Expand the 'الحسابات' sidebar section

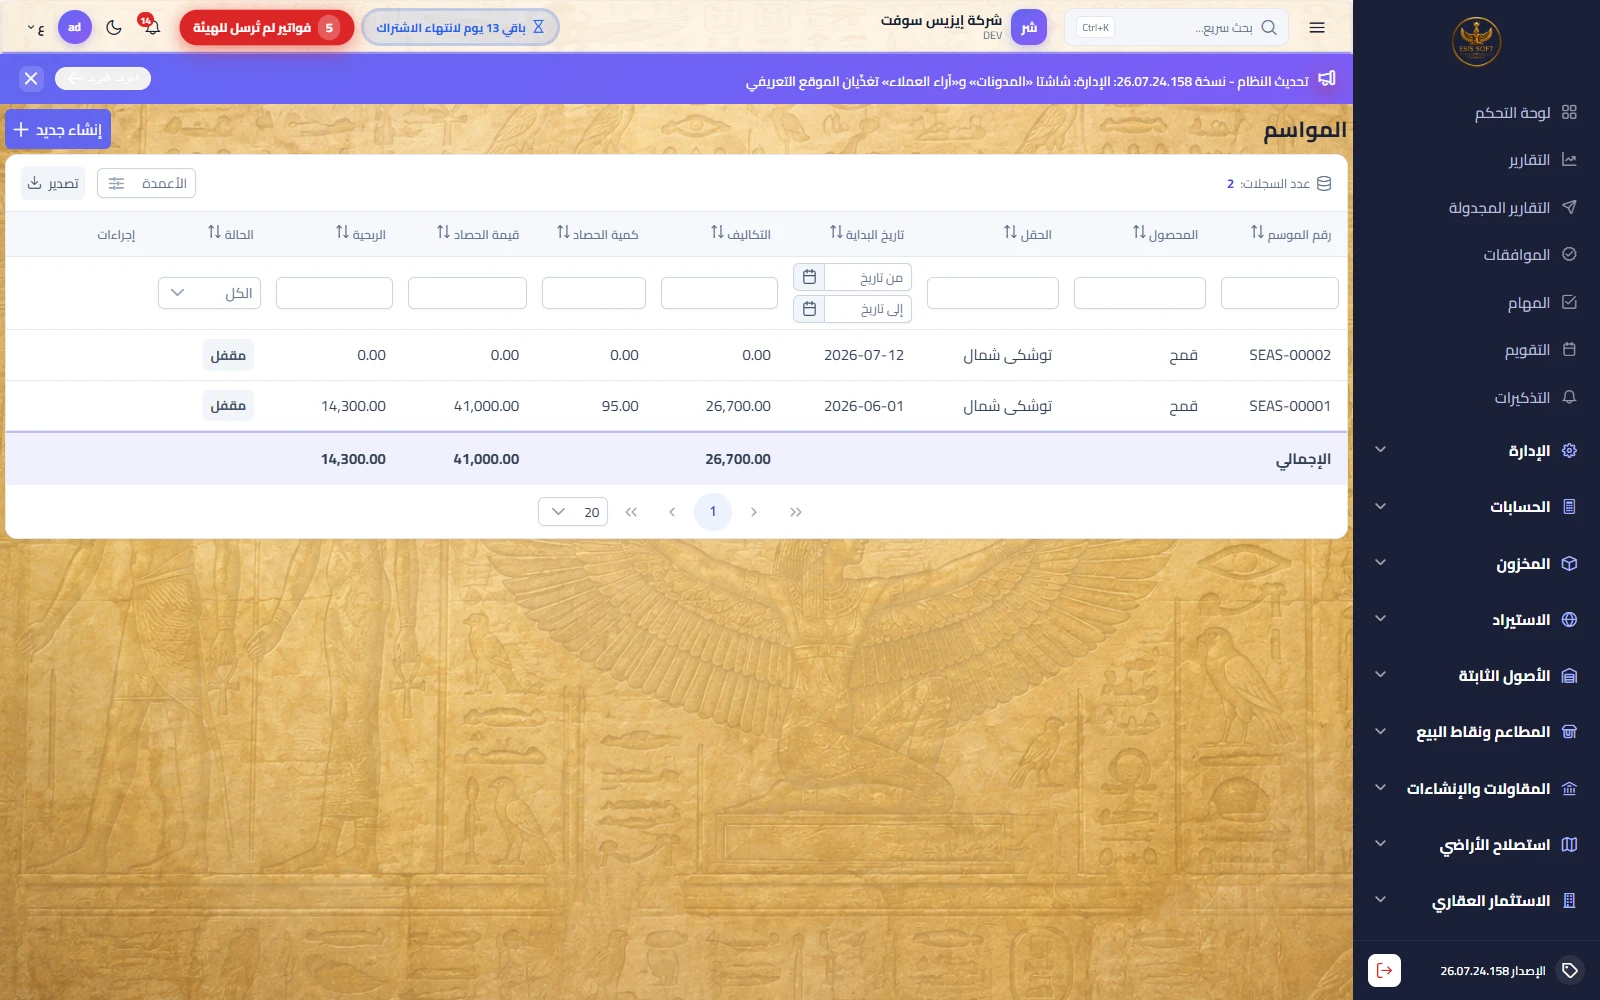(x=1477, y=506)
